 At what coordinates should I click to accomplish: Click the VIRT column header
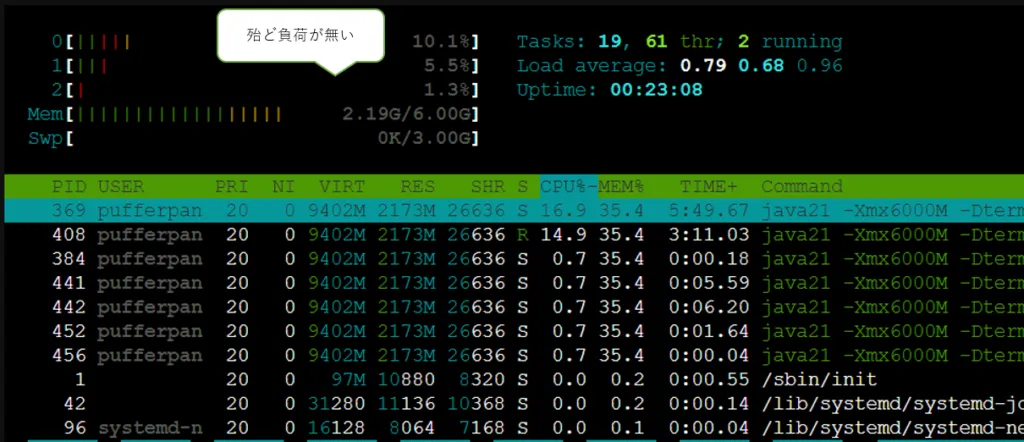pos(341,187)
